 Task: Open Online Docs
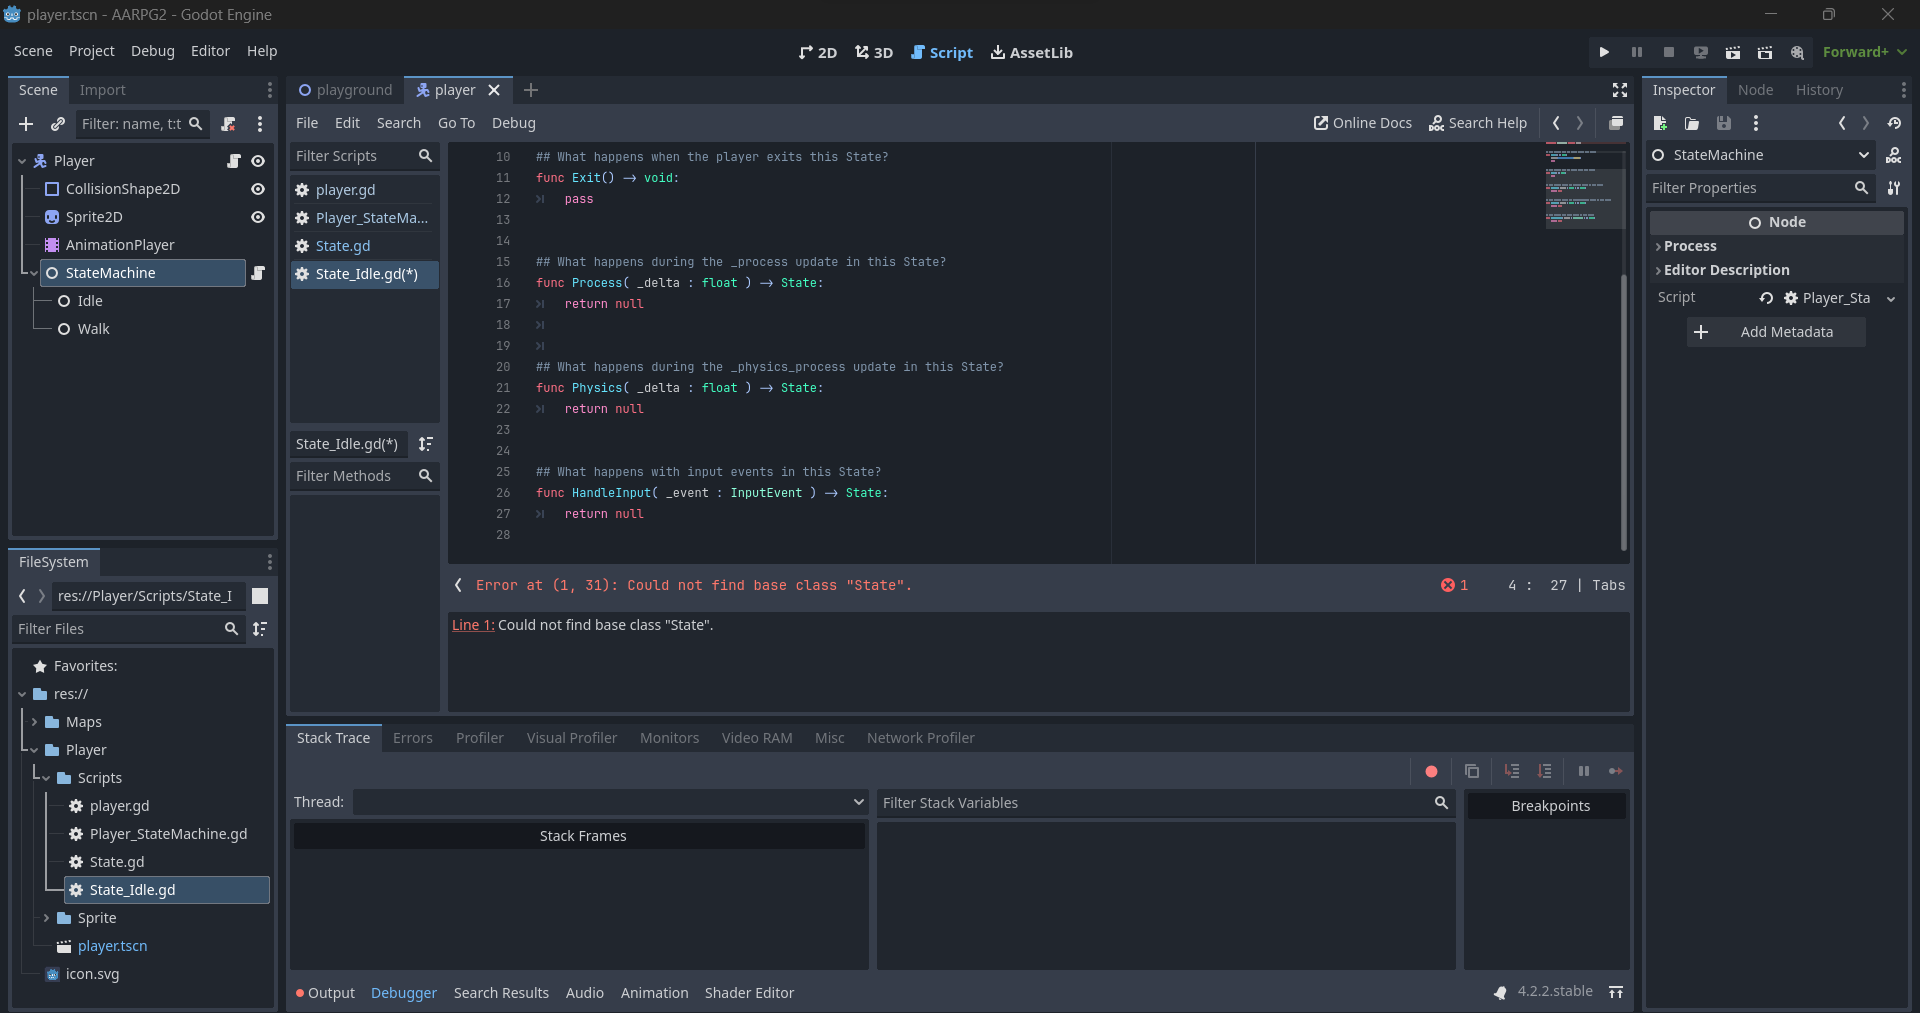[x=1362, y=123]
